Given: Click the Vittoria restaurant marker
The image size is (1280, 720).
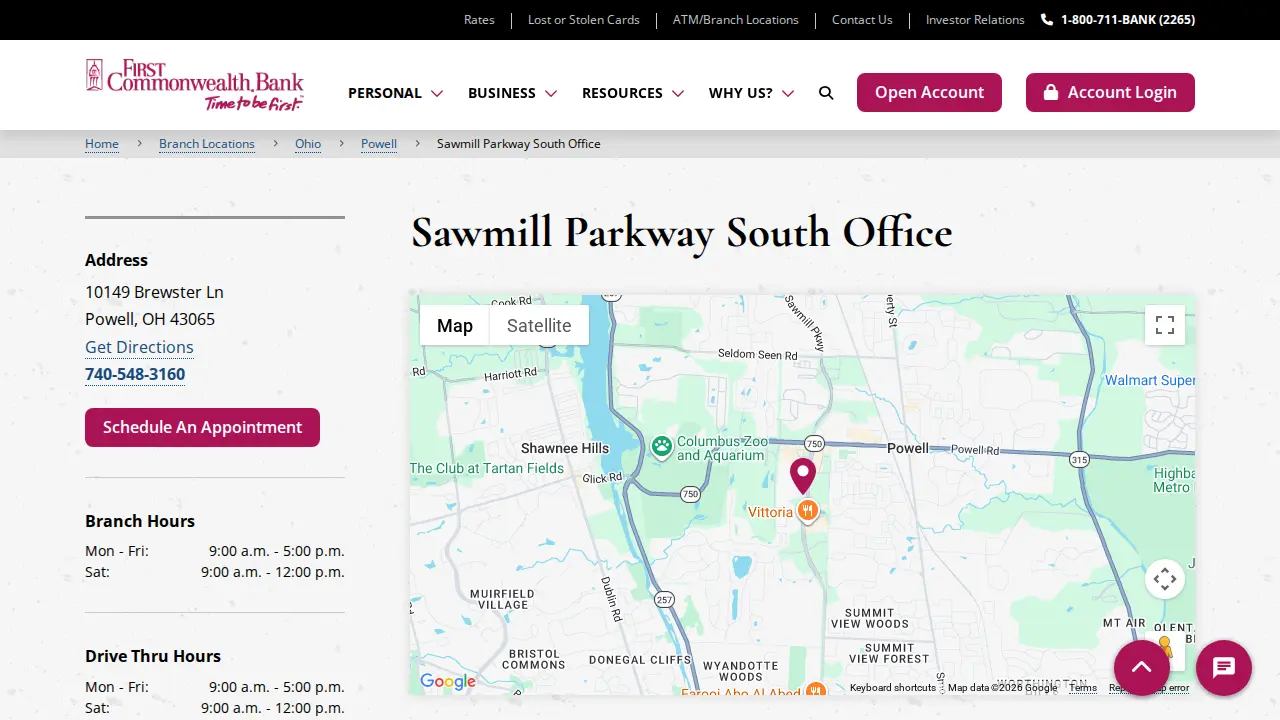Looking at the screenshot, I should (808, 511).
